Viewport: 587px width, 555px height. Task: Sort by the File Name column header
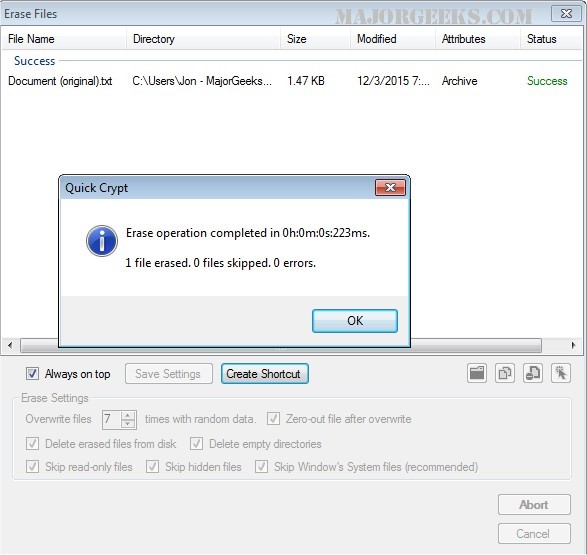pos(64,39)
